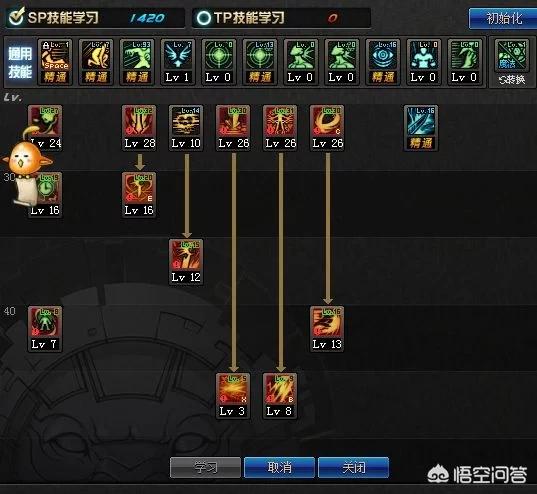Select the mastered eye general skill icon
The height and width of the screenshot is (494, 537).
(x=383, y=62)
